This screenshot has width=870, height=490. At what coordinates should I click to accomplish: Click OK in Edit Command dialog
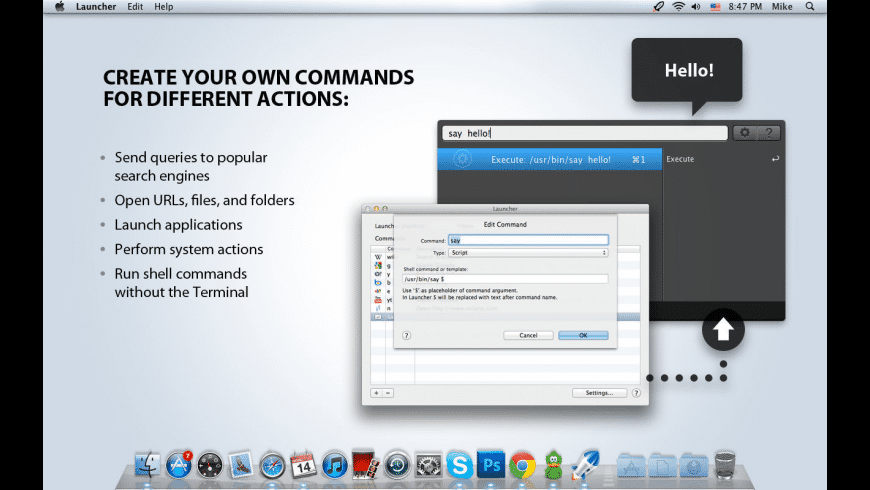pos(583,335)
